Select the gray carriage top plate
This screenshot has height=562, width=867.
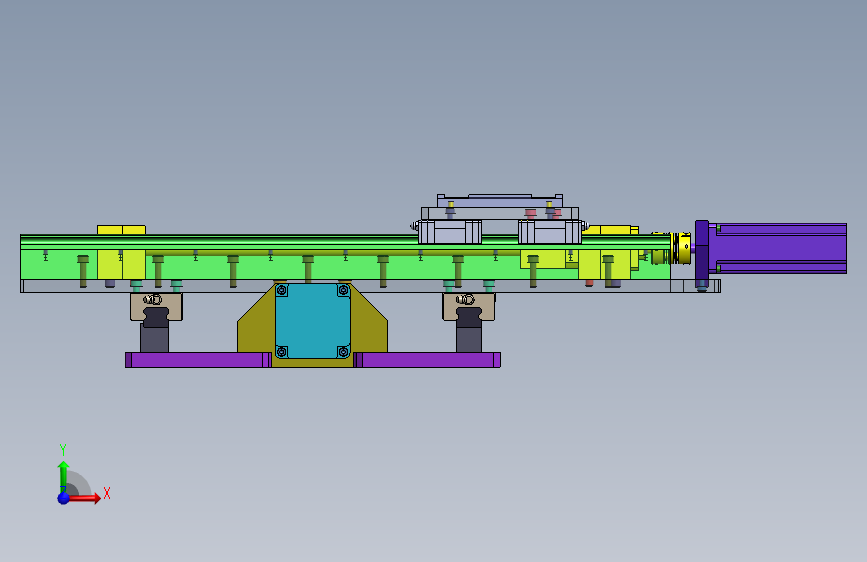point(500,200)
